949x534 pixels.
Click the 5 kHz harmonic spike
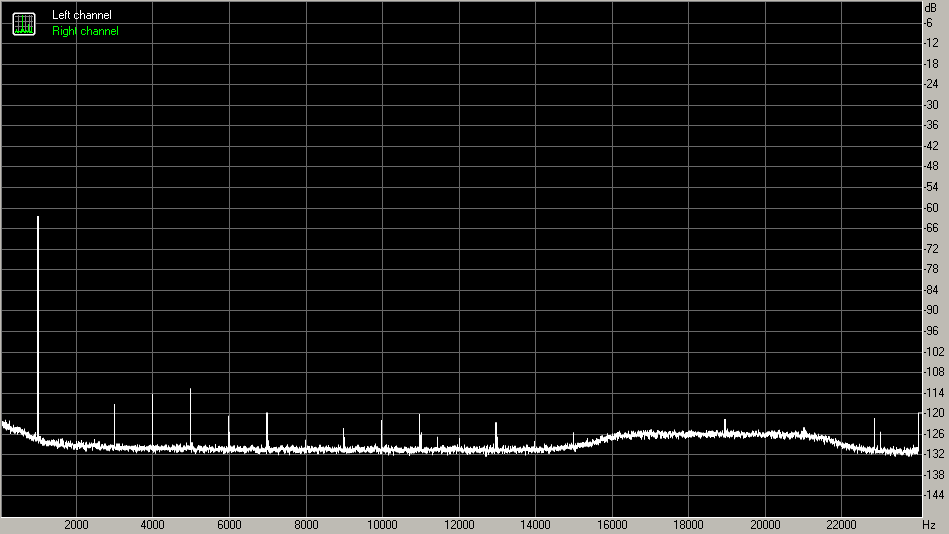[191, 418]
